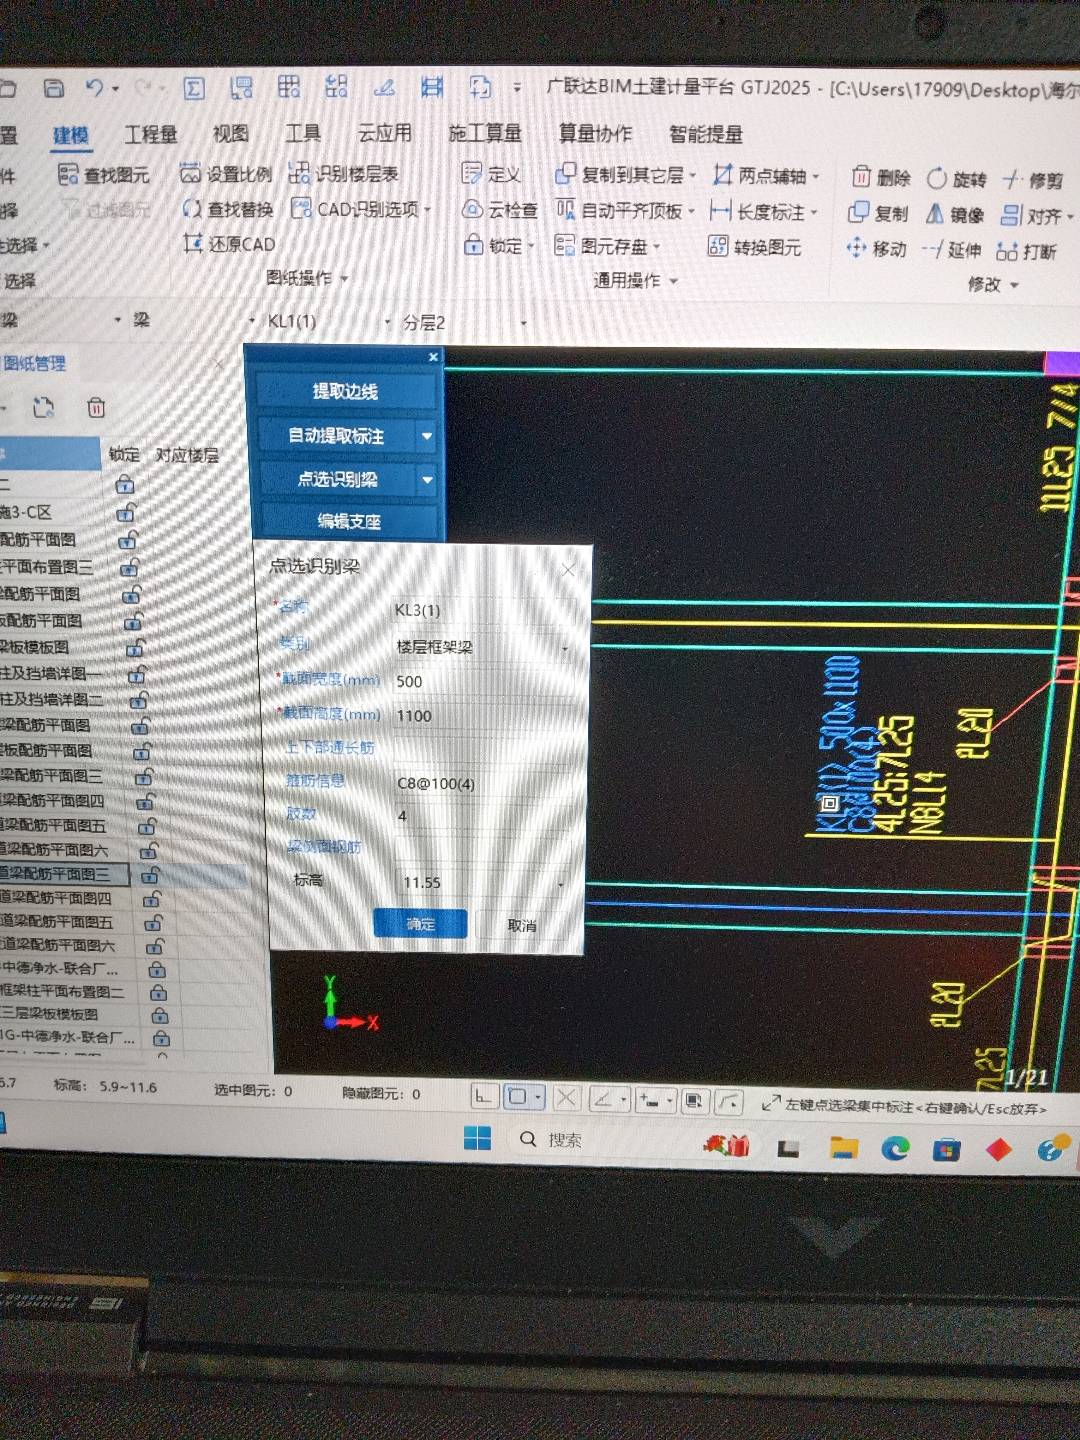This screenshot has height=1440, width=1080.
Task: Select 自动平齐顶板 tool
Action: [x=626, y=211]
